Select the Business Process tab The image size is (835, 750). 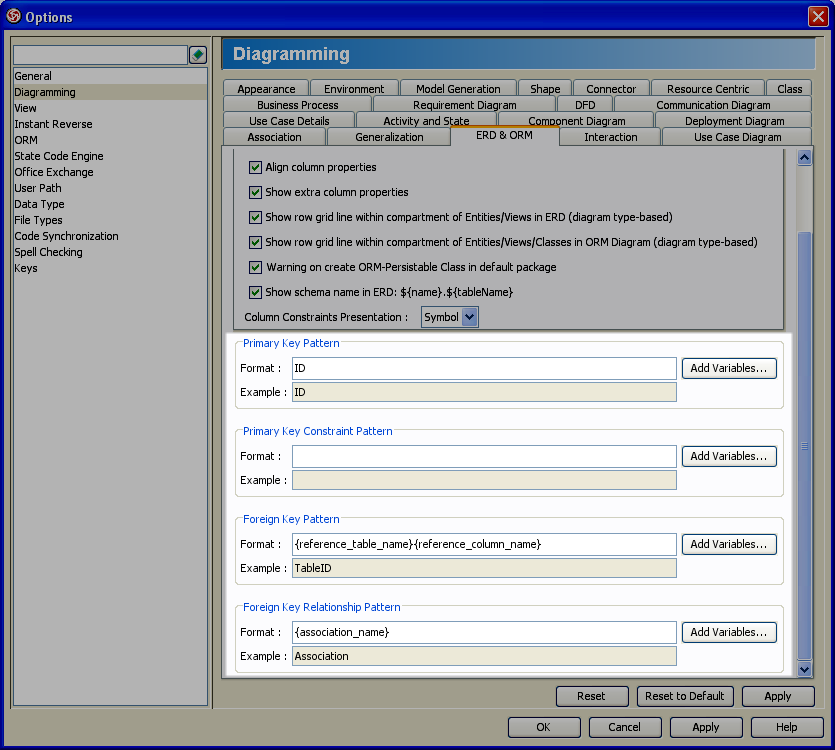click(297, 104)
